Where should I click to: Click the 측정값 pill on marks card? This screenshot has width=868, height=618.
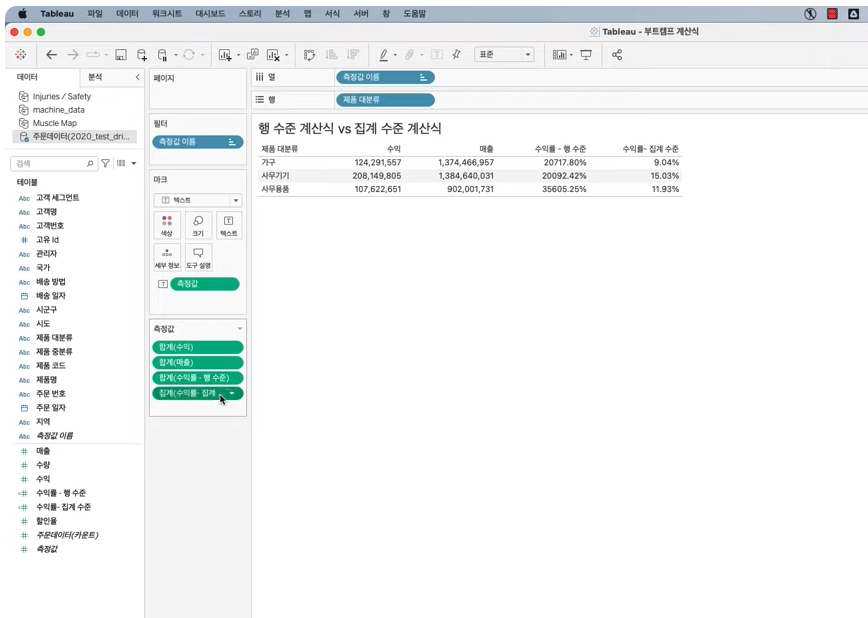(205, 284)
